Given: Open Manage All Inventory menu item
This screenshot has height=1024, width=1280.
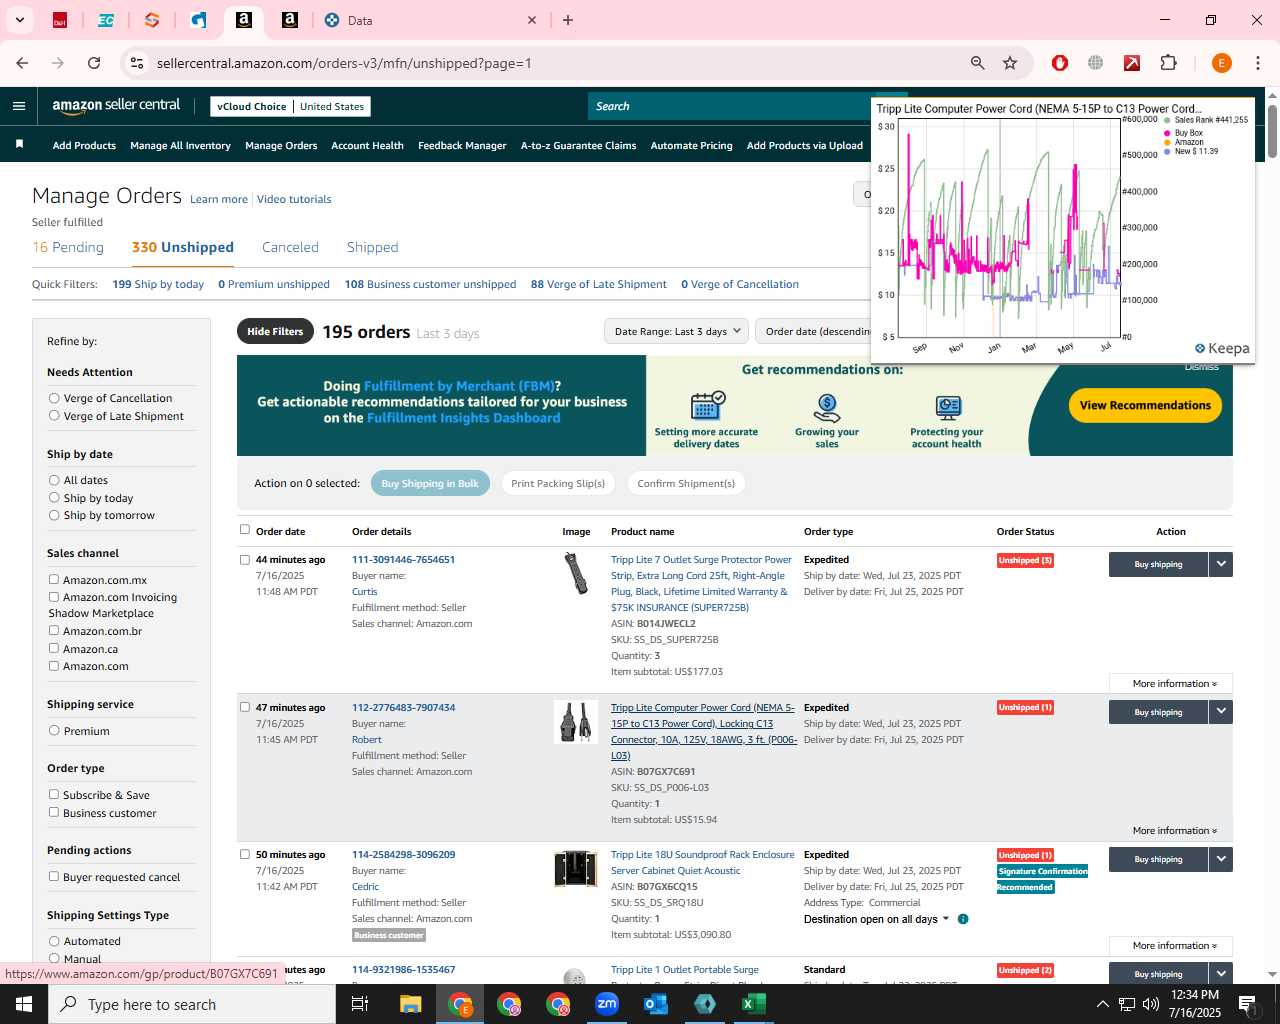Looking at the screenshot, I should click(x=180, y=146).
